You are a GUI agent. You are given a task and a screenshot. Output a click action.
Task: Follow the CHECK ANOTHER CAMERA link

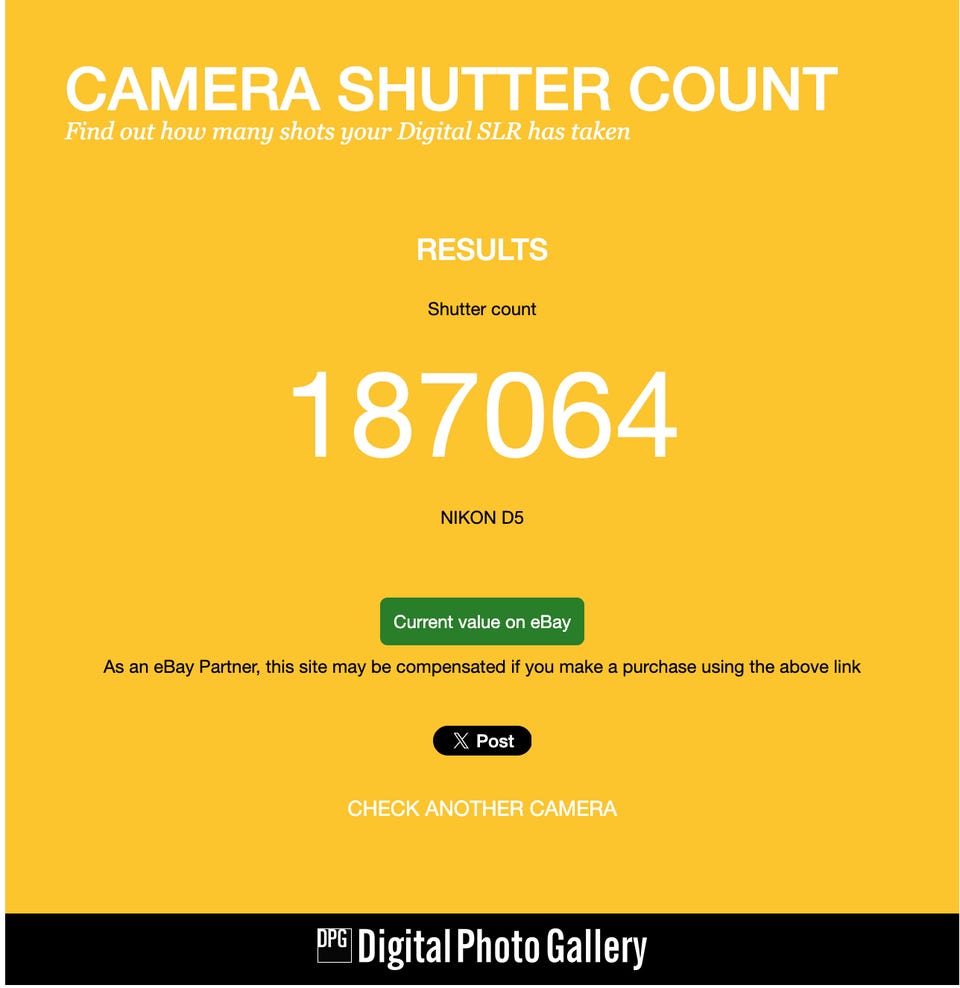coord(482,808)
